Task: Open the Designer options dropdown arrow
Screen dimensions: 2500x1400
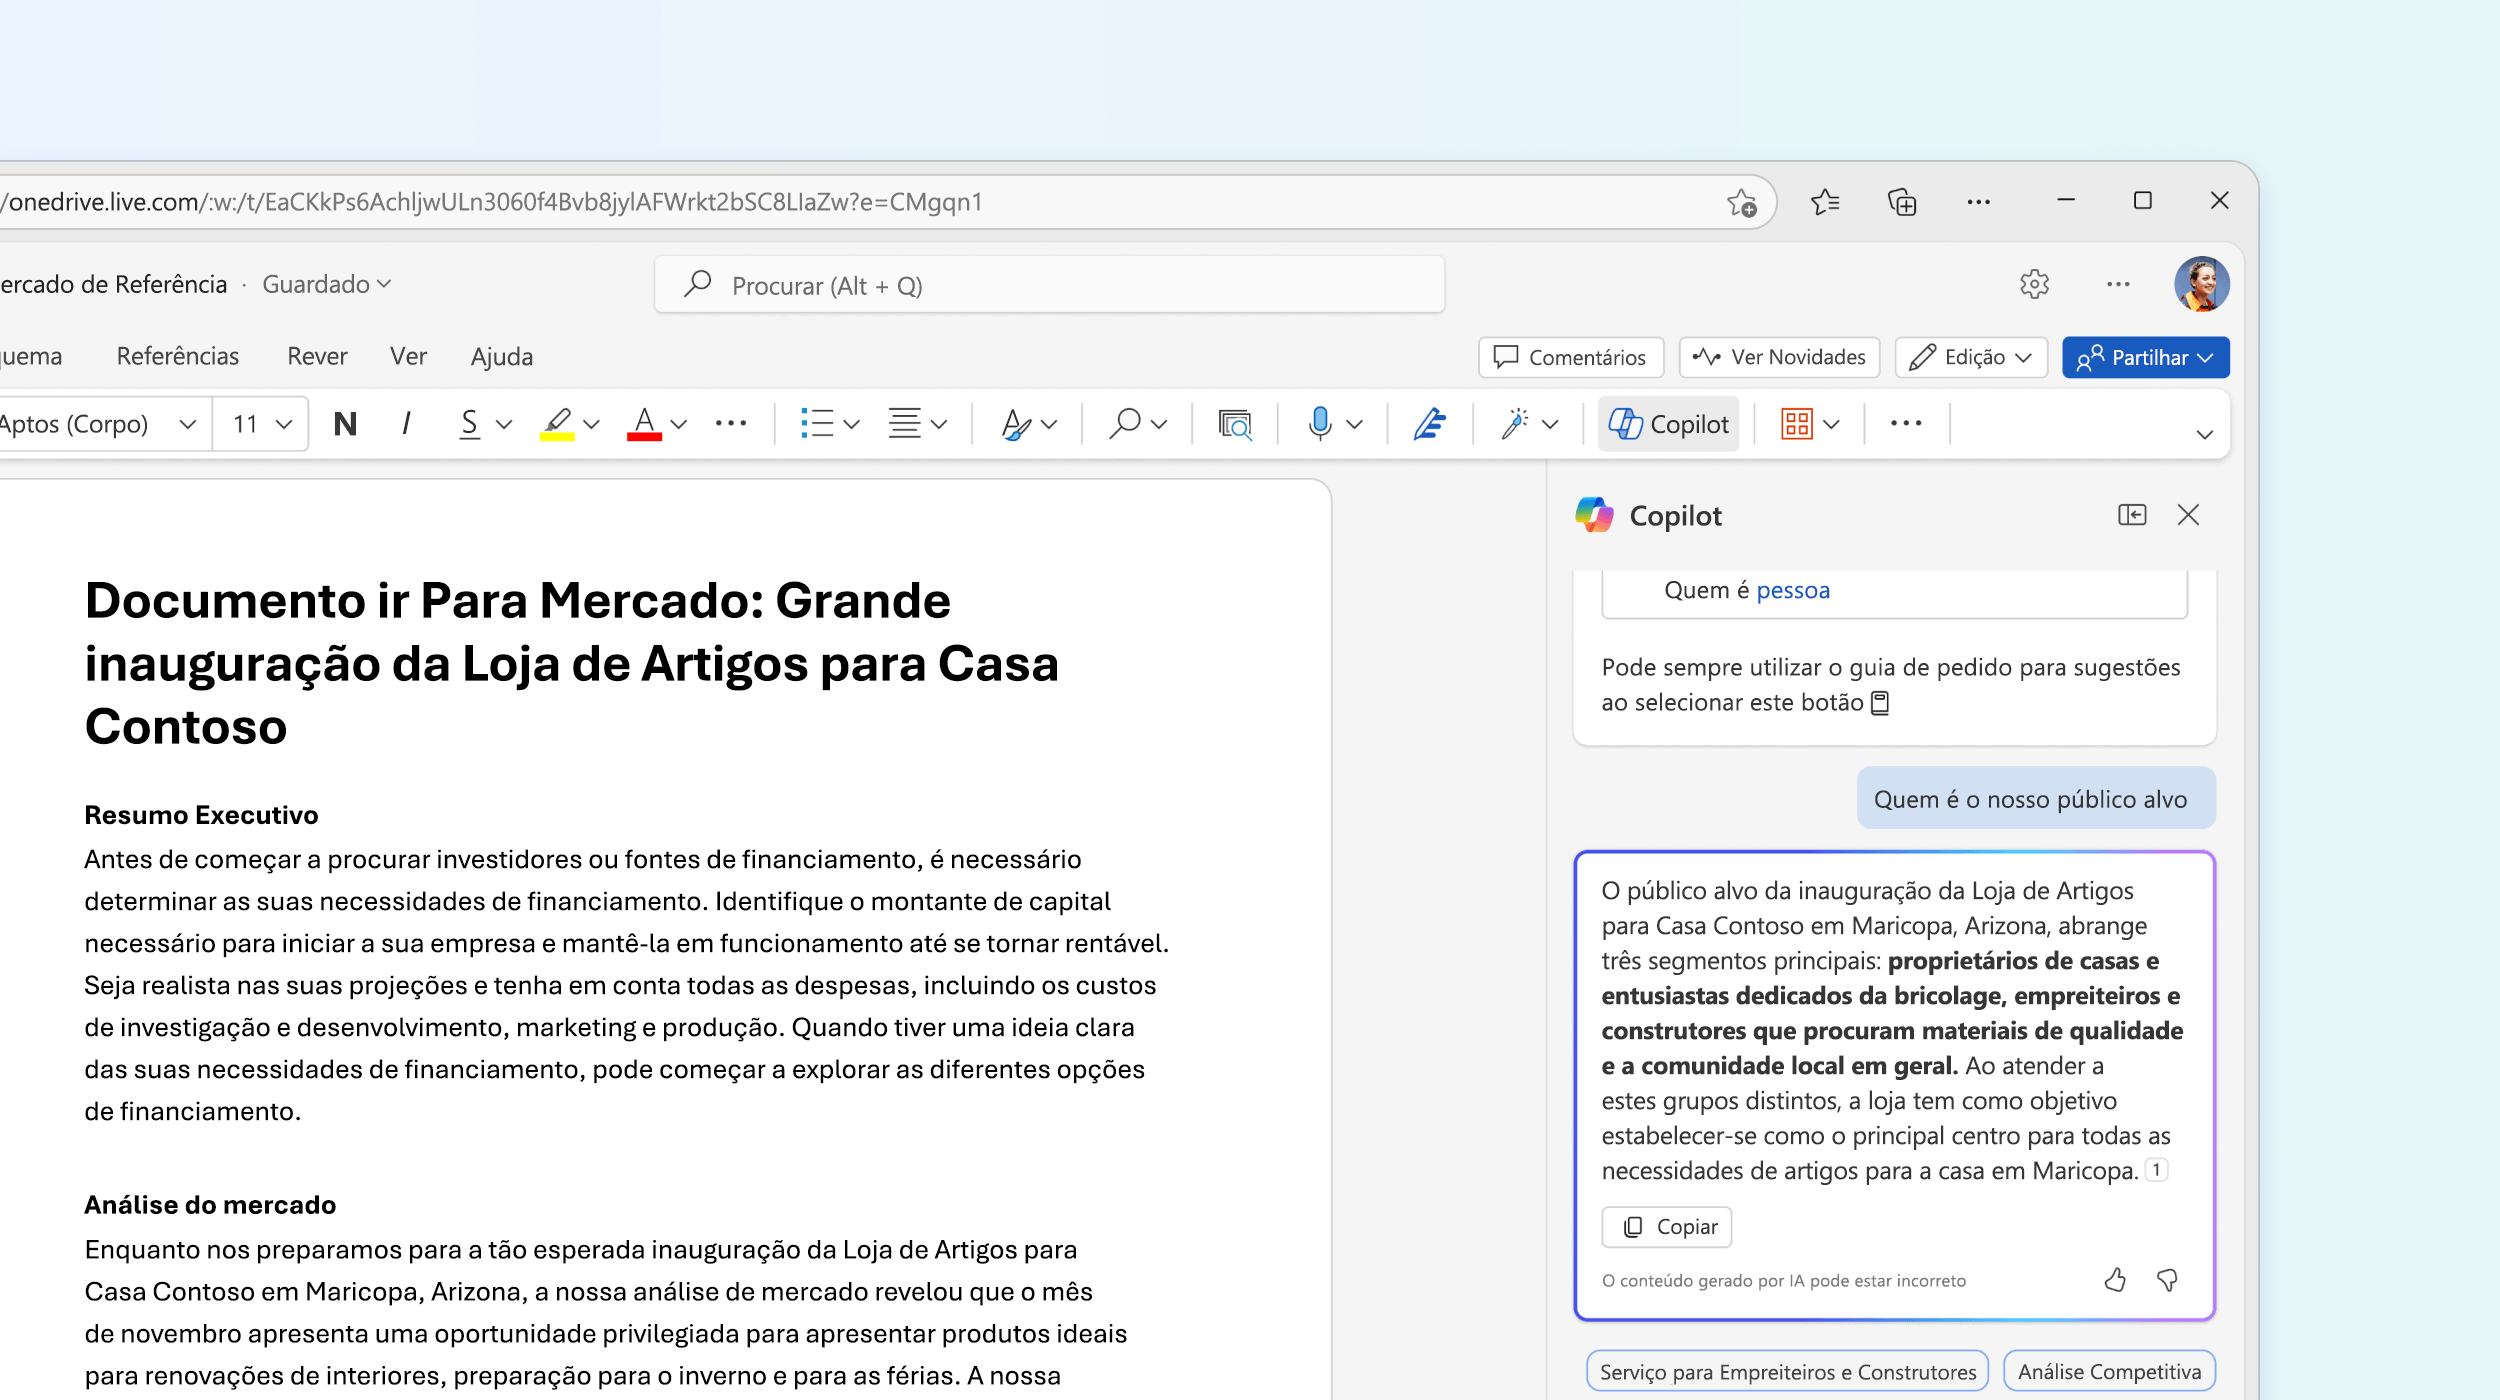Action: 1550,424
